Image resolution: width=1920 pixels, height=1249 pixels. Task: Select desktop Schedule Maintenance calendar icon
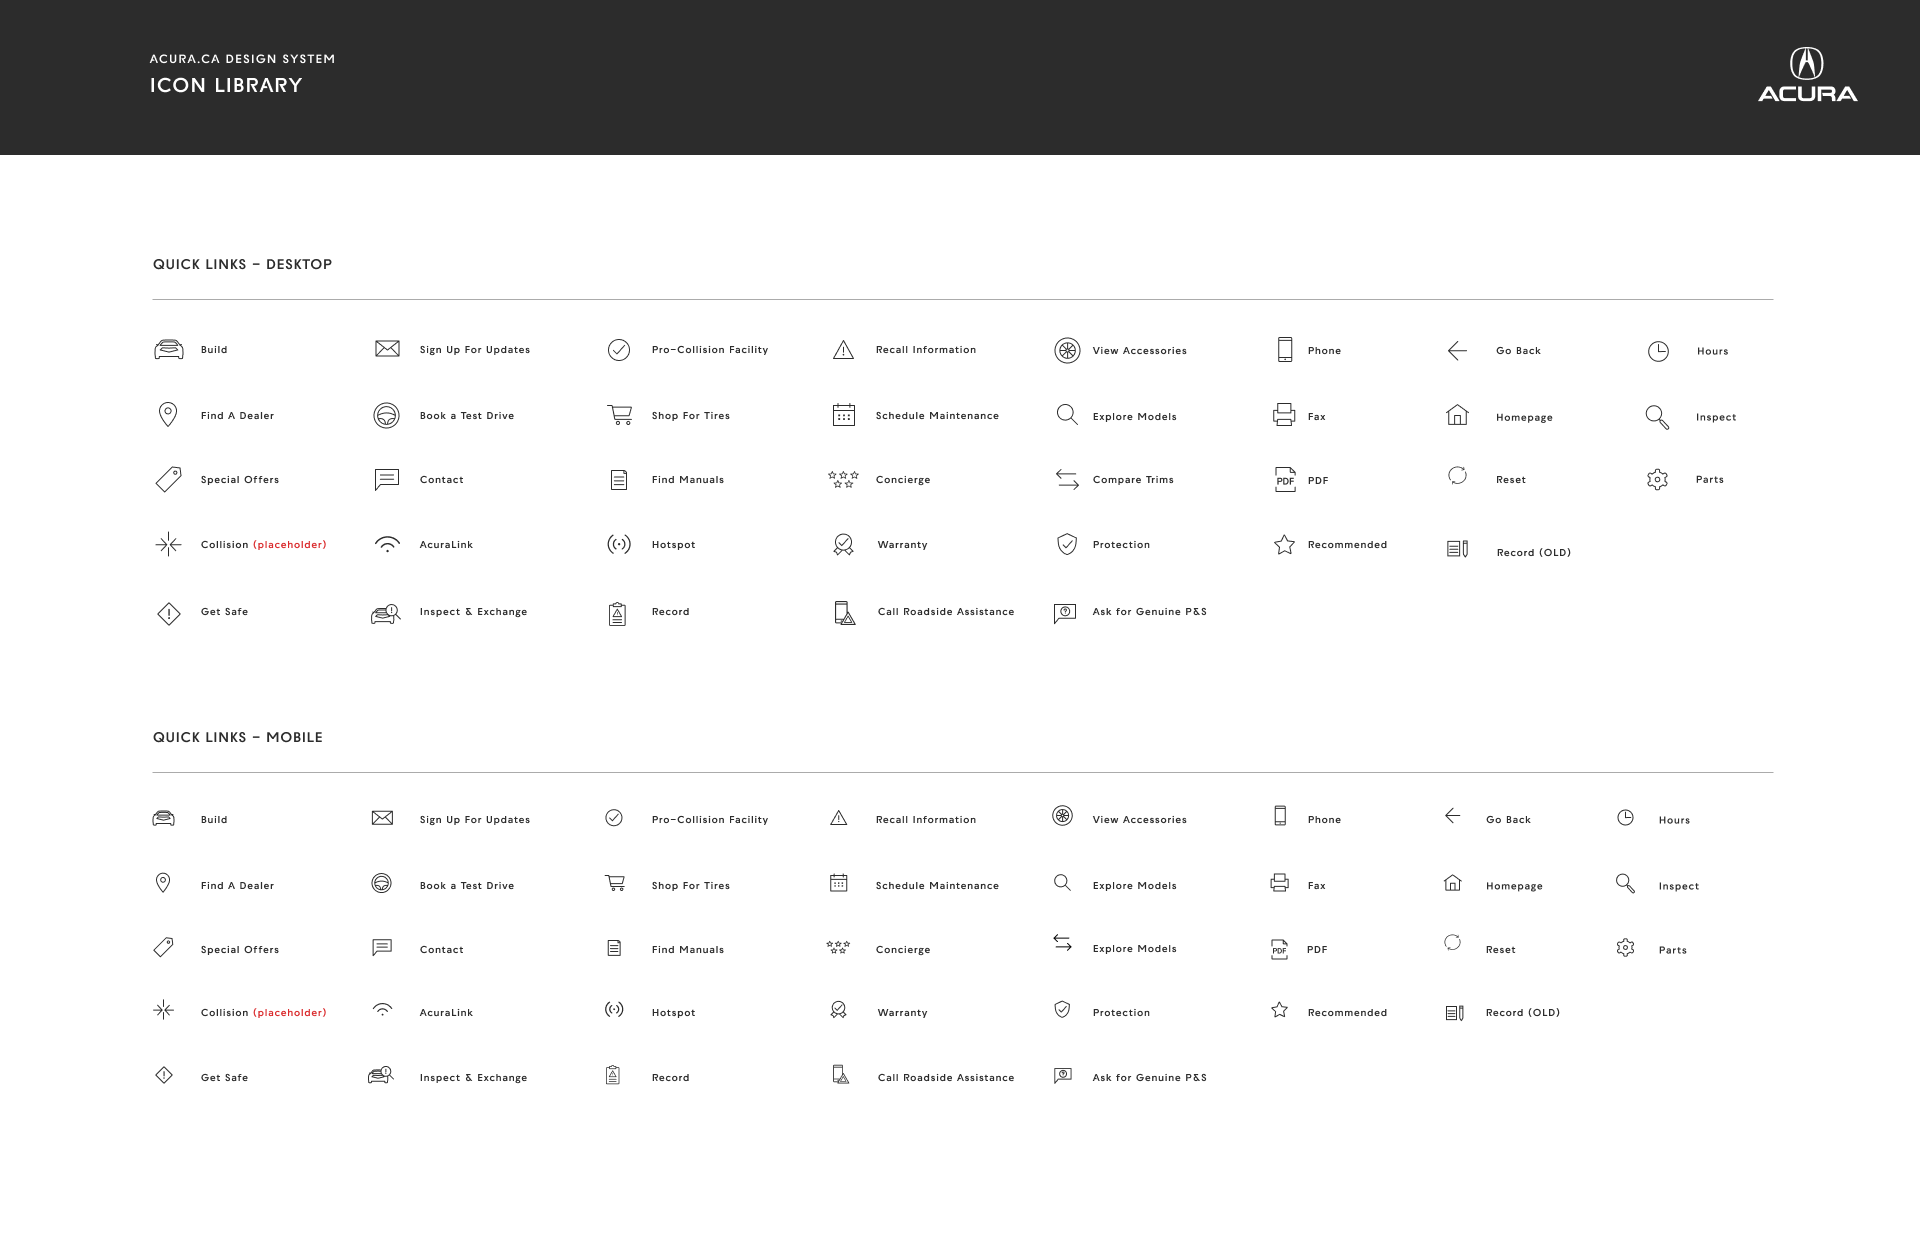click(x=844, y=415)
